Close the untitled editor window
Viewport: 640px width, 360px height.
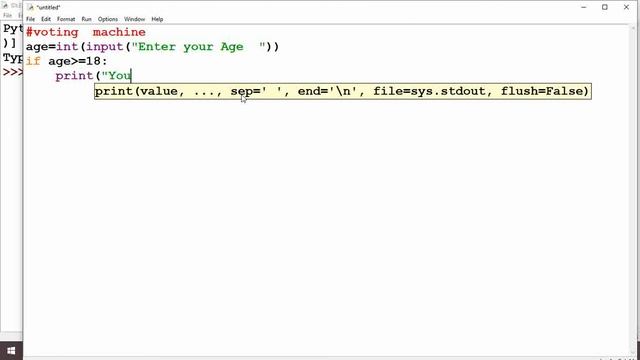[626, 7]
